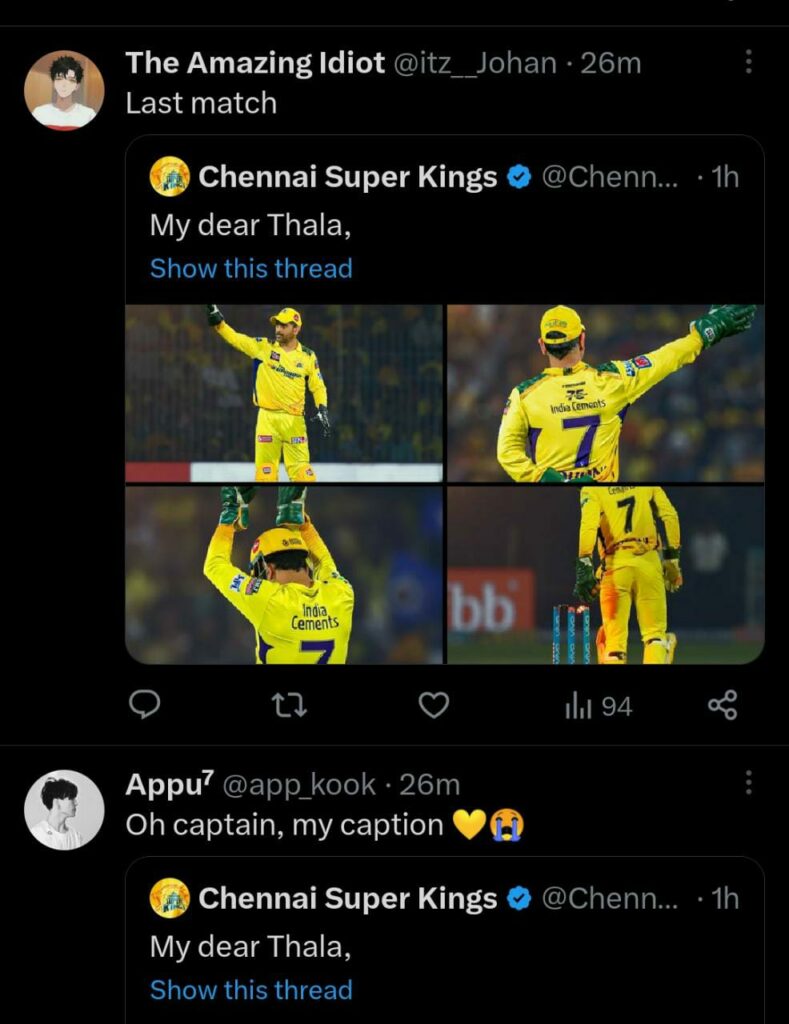Image resolution: width=789 pixels, height=1024 pixels.
Task: Click Chennai Super Kings logo in second quoted tweet
Action: click(x=170, y=898)
